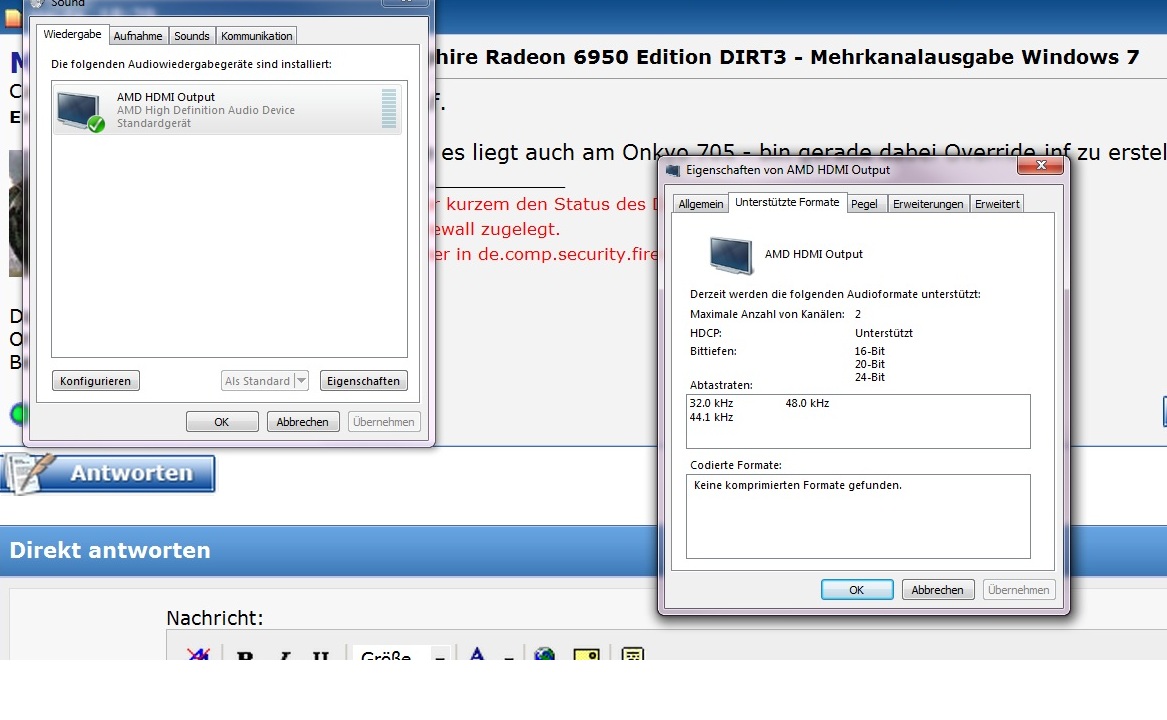The width and height of the screenshot is (1167, 720).
Task: Close the Eigenschaften von AMD HDMI Output dialog
Action: coord(1040,165)
